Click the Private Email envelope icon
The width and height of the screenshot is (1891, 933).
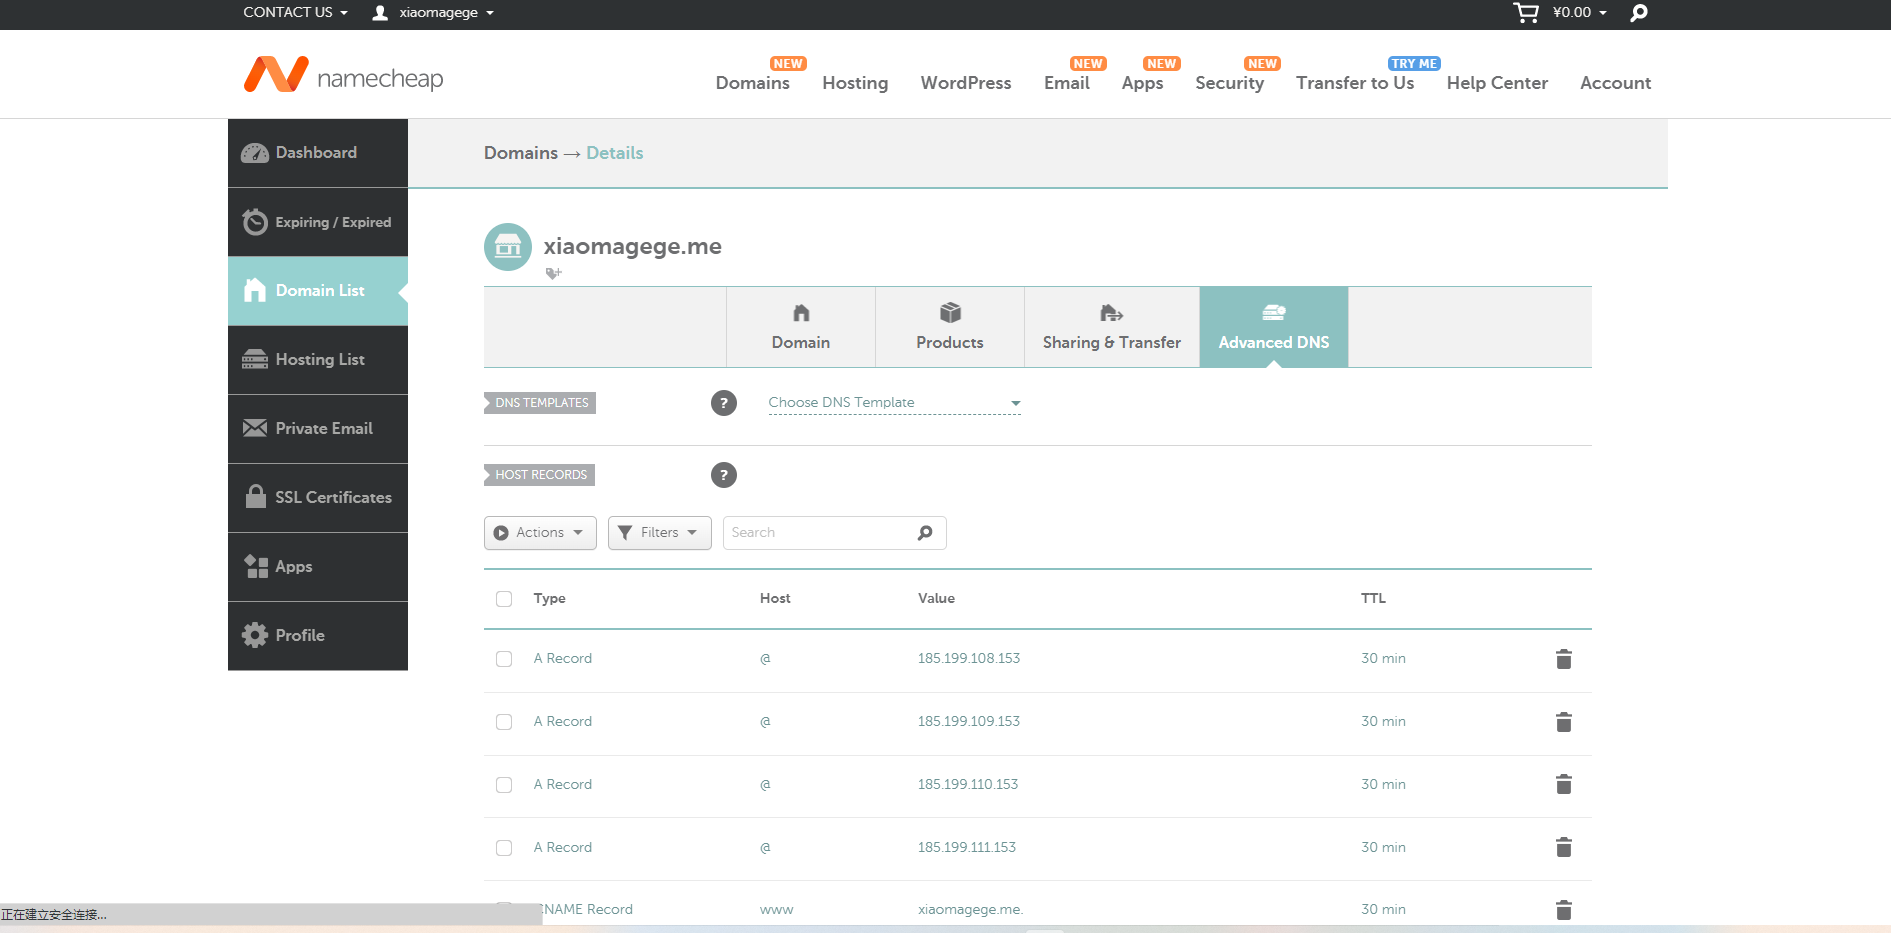(255, 428)
